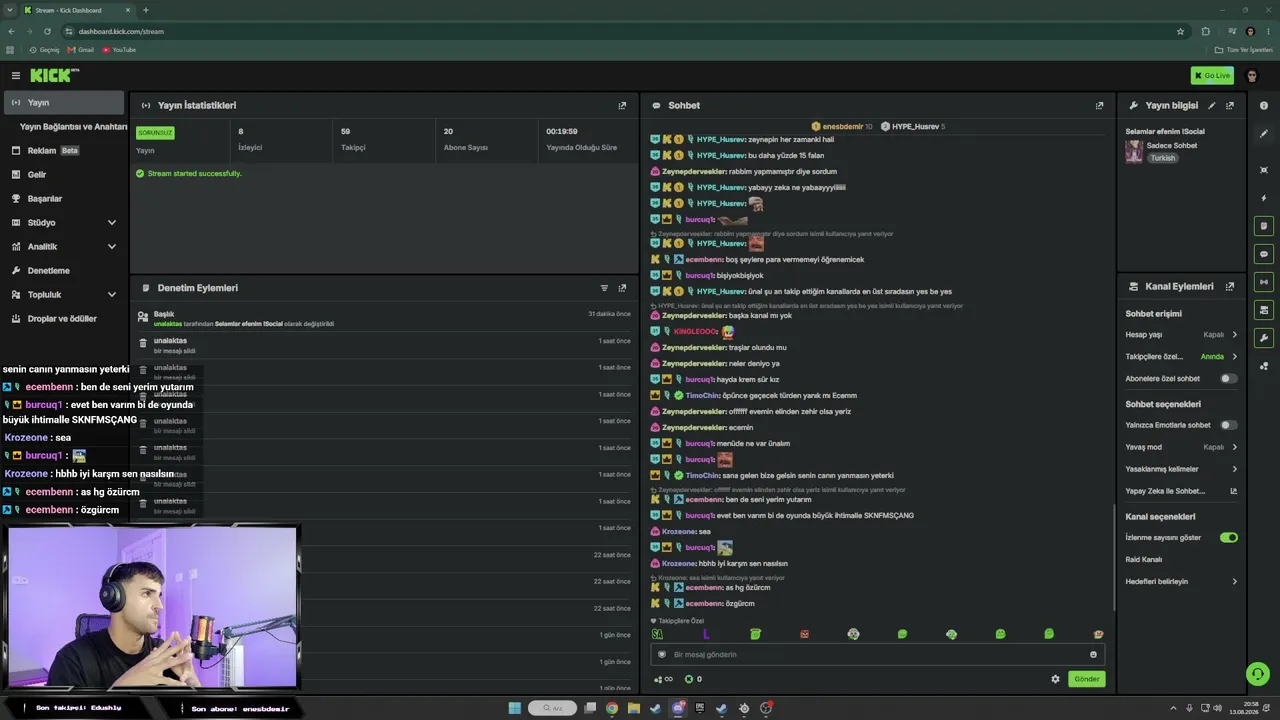Open Chrome from the taskbar
1280x720 pixels.
point(612,708)
